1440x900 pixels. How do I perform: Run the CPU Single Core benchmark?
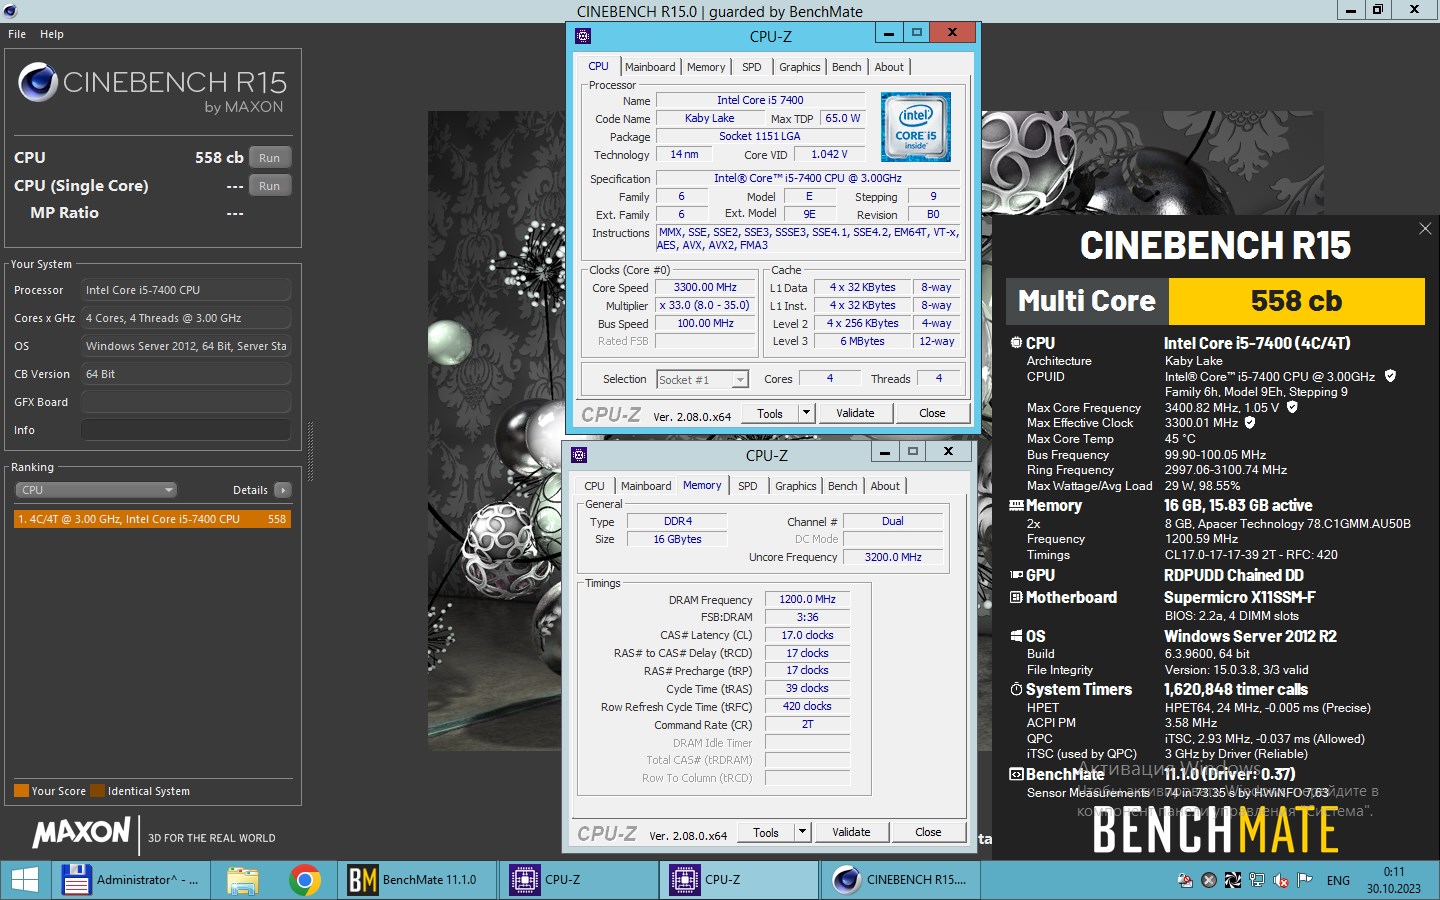(269, 186)
